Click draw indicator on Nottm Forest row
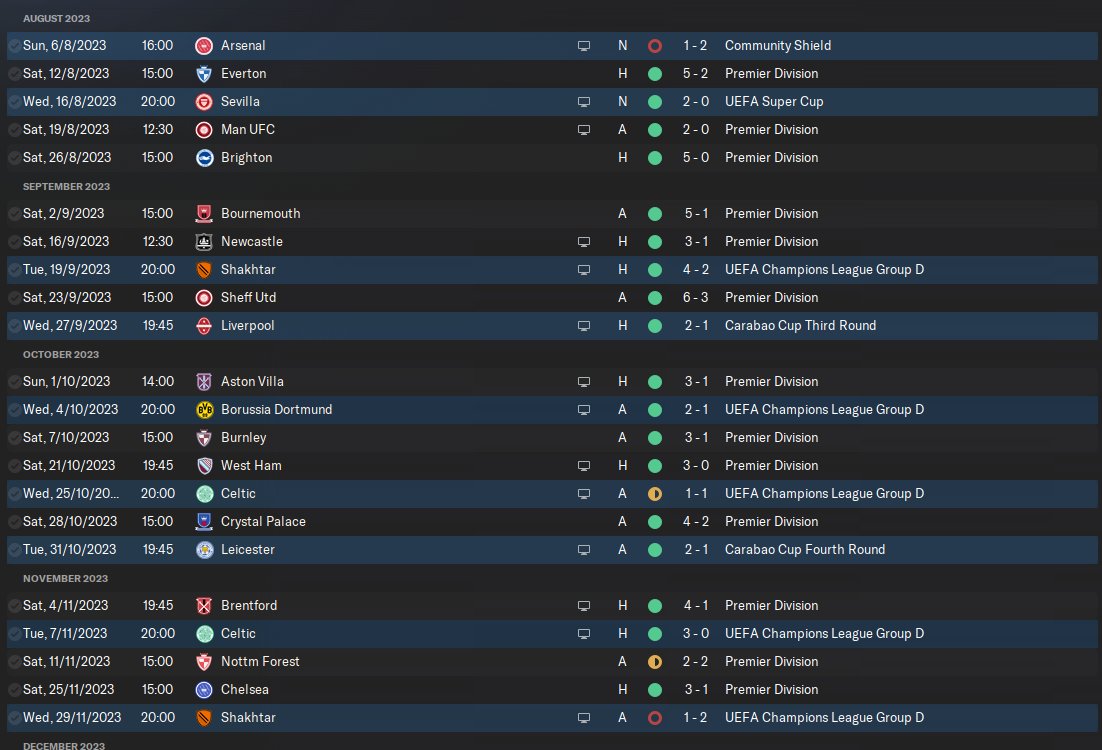The height and width of the screenshot is (750, 1102). pos(655,662)
